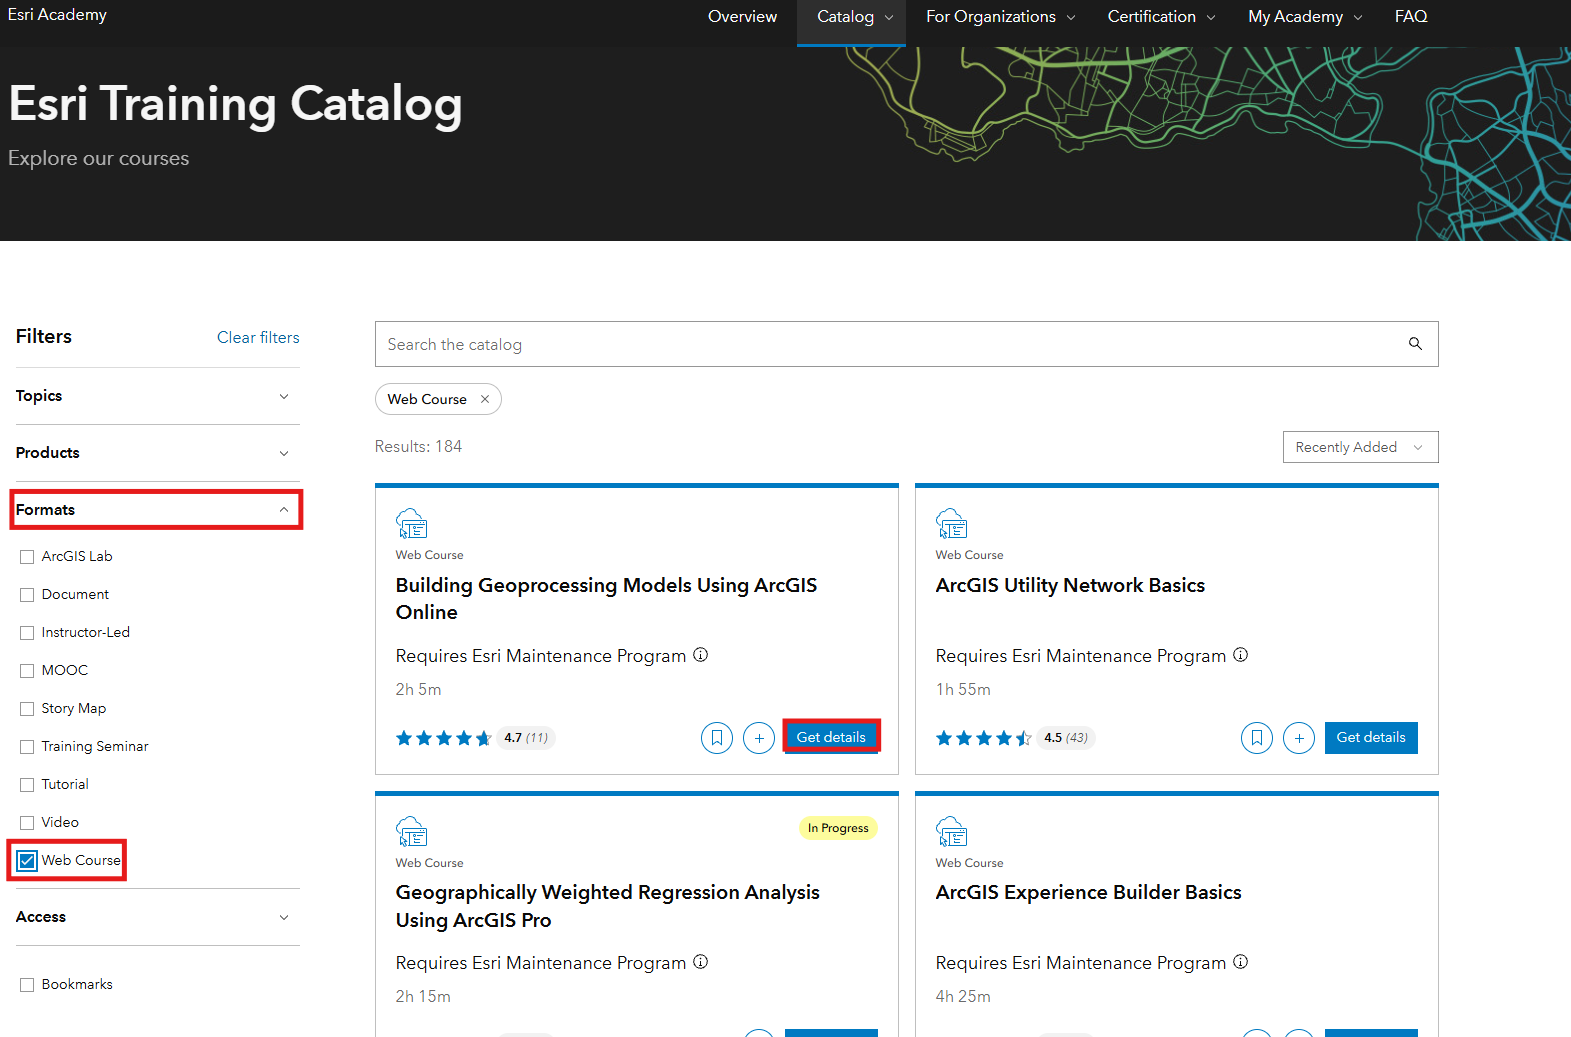Add Building Geoprocessing Models course via plus icon
The height and width of the screenshot is (1037, 1571).
pos(759,738)
